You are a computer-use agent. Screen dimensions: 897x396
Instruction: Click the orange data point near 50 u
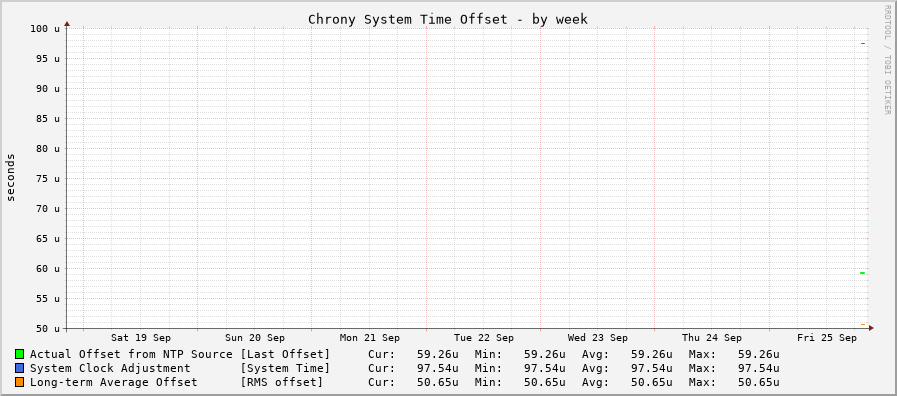(863, 324)
